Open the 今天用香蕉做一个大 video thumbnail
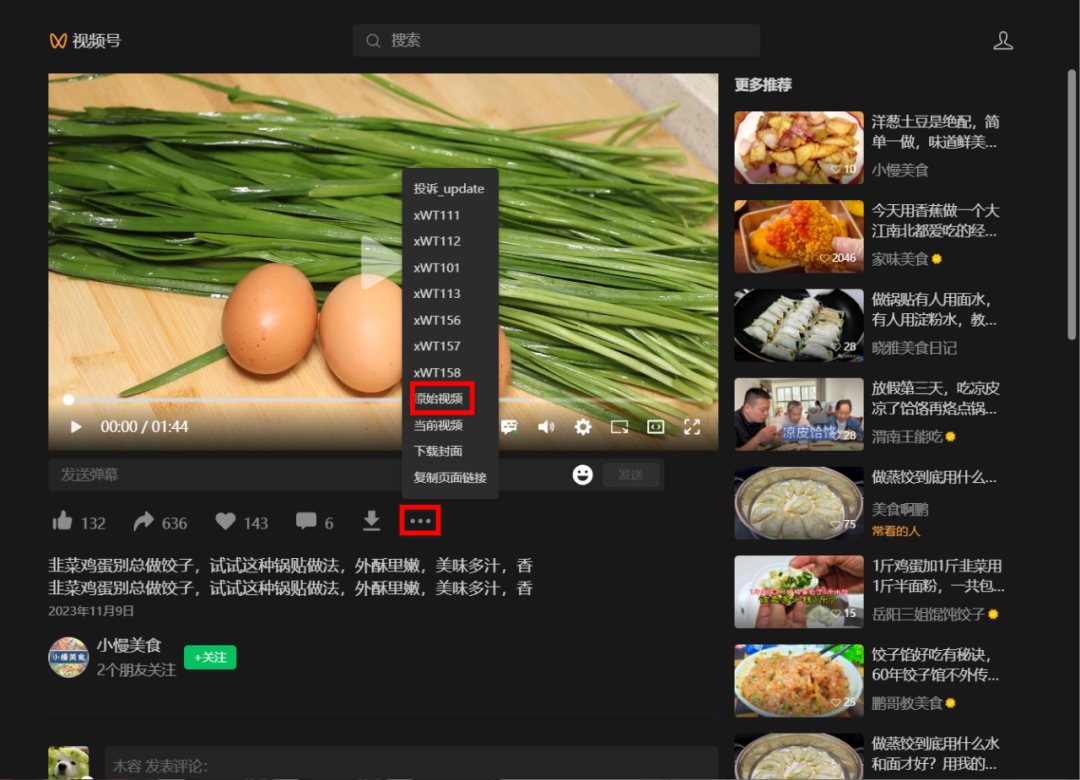The height and width of the screenshot is (780, 1080). click(x=798, y=236)
